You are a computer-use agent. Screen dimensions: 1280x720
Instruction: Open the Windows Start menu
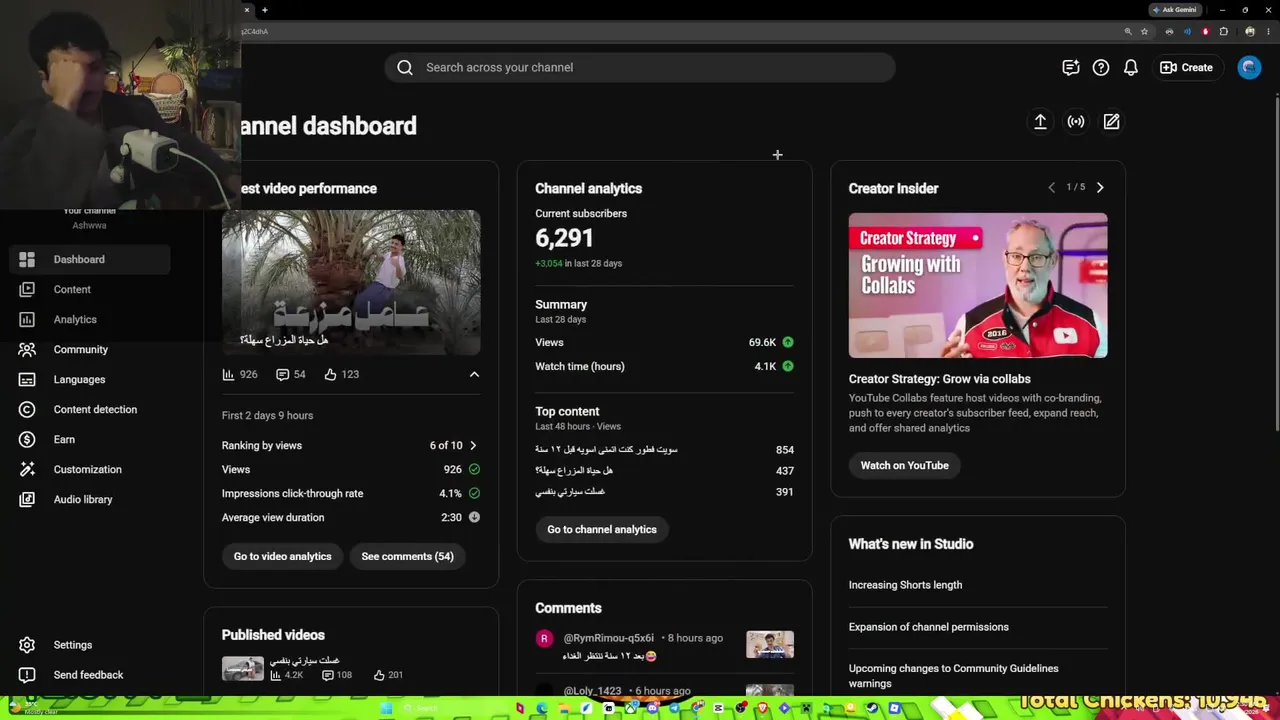pyautogui.click(x=386, y=708)
